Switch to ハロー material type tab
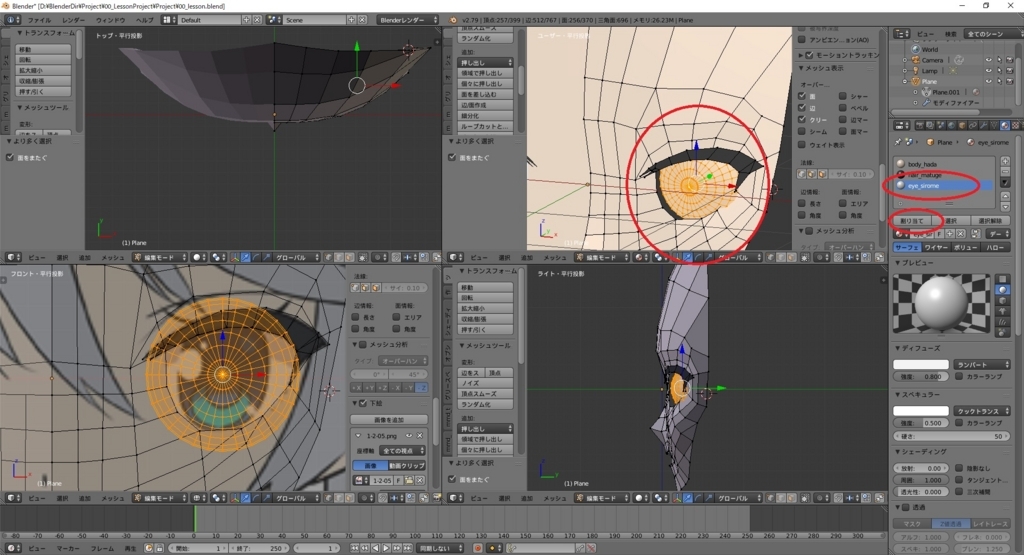Screen dimensions: 1024x555 click(x=994, y=247)
